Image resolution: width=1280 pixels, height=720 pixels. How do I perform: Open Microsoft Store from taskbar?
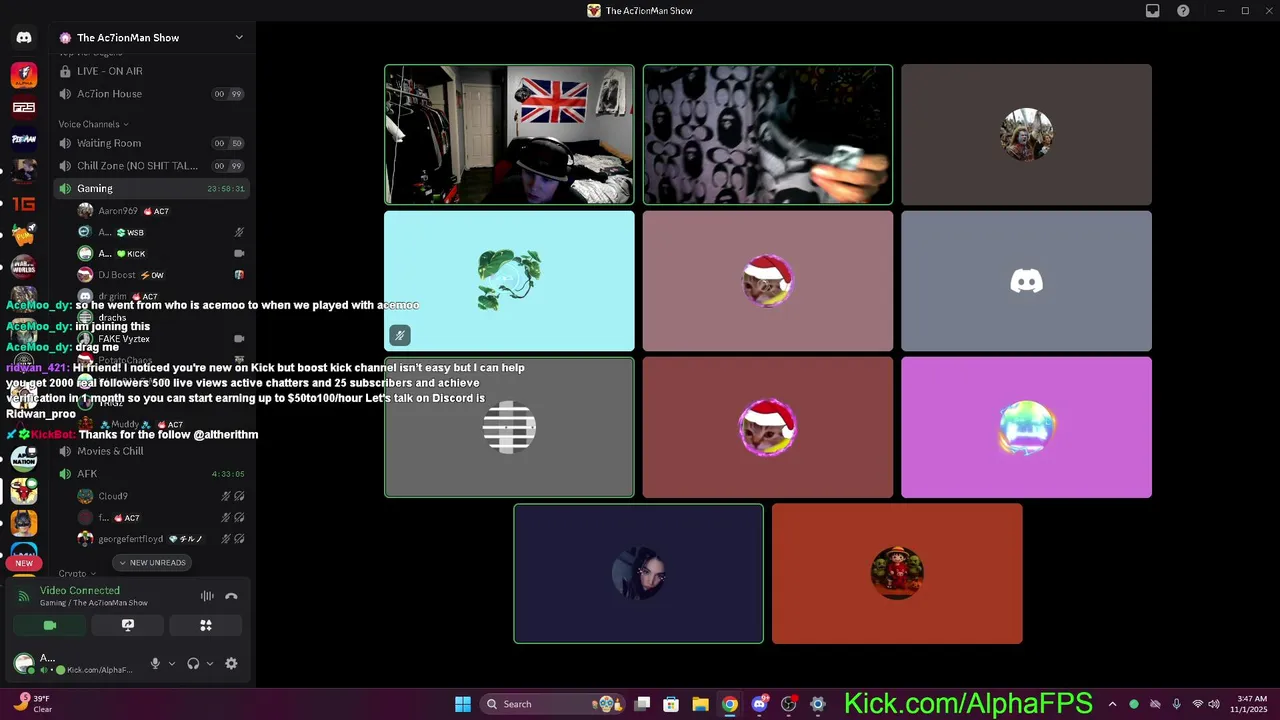click(x=671, y=704)
